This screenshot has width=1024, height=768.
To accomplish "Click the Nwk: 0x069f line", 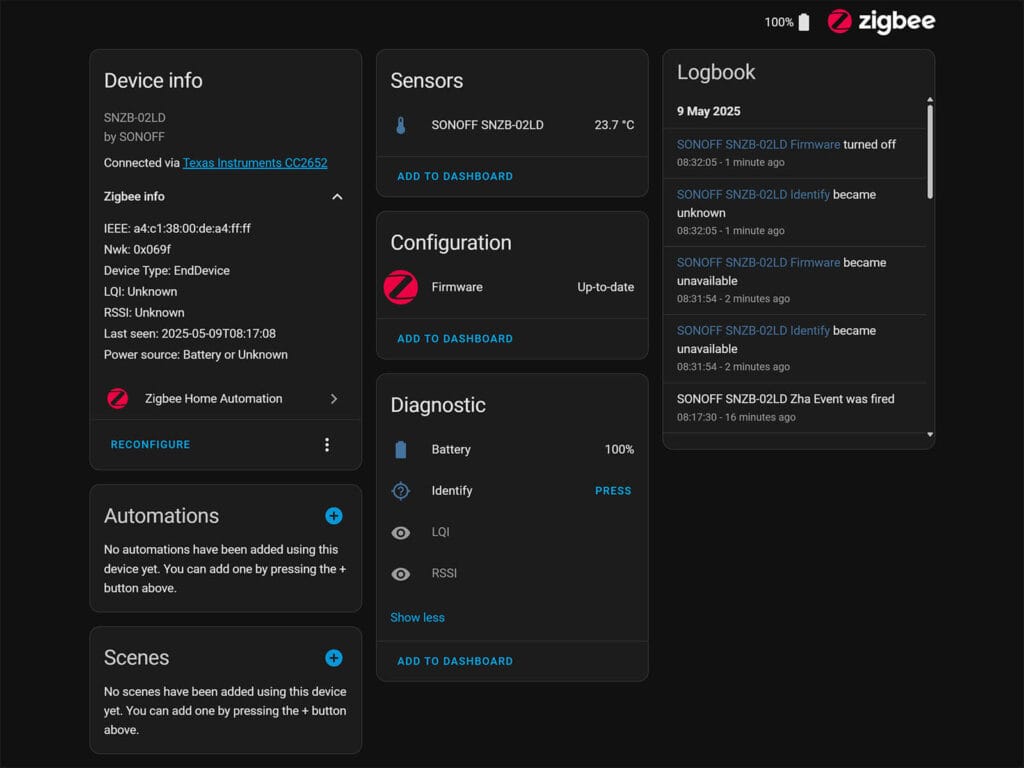I will click(137, 249).
